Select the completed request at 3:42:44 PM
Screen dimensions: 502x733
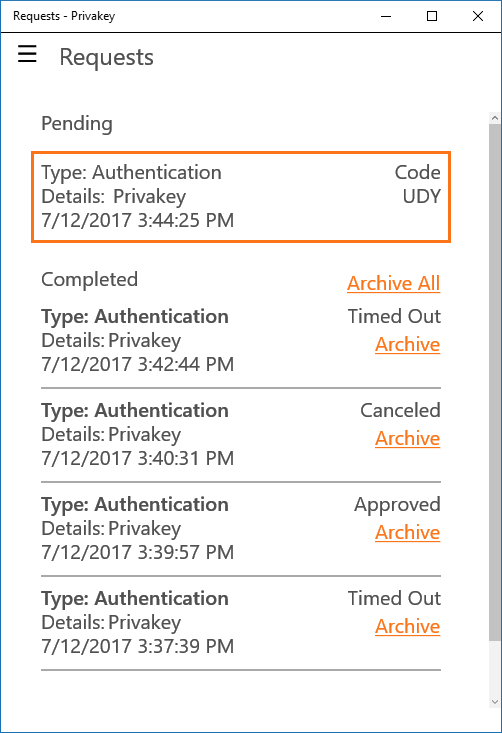click(x=241, y=341)
